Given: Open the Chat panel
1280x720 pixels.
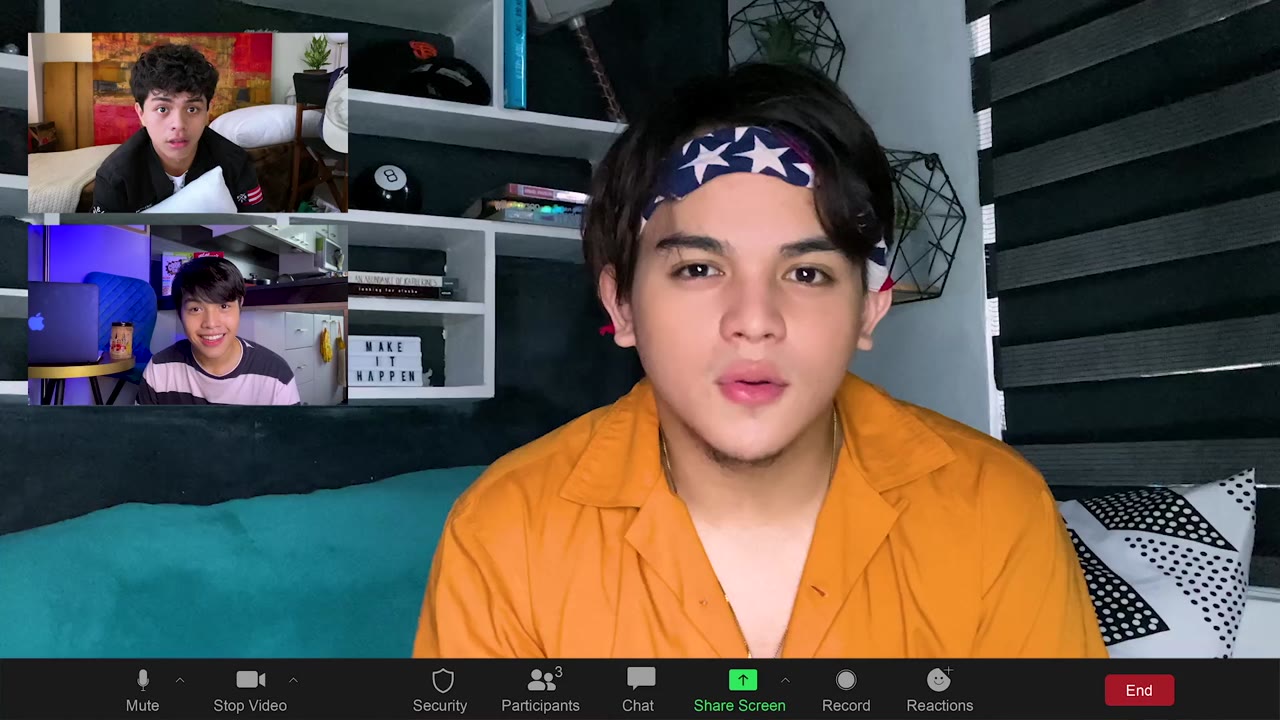Looking at the screenshot, I should [639, 690].
